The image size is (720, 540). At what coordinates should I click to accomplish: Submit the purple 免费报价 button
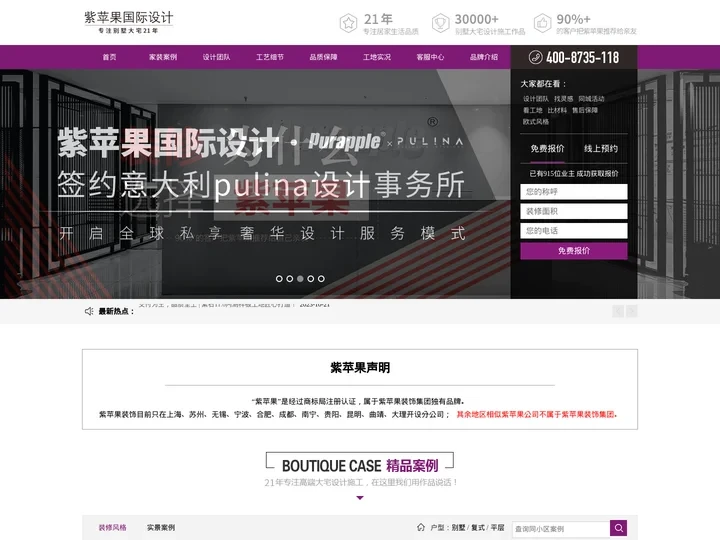574,251
